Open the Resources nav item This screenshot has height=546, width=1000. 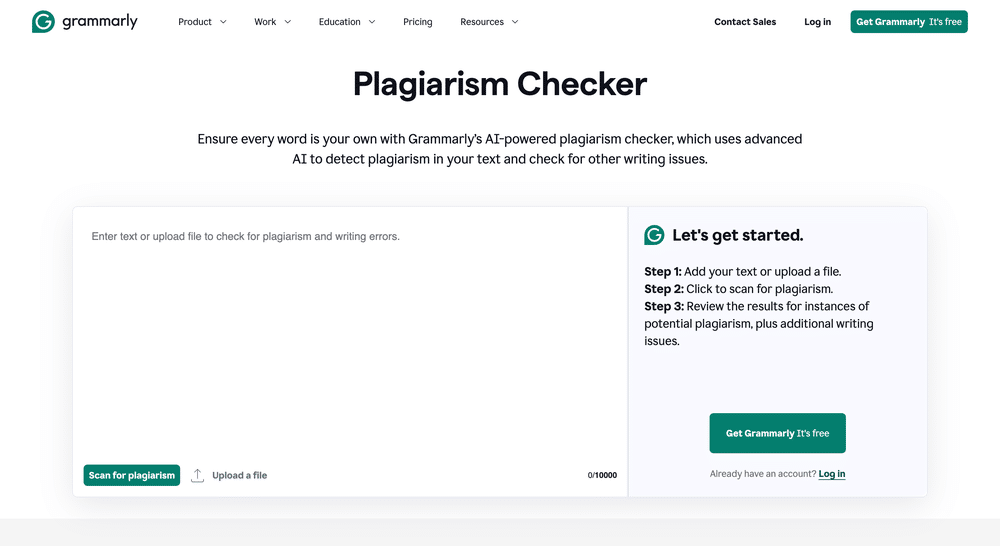(482, 22)
